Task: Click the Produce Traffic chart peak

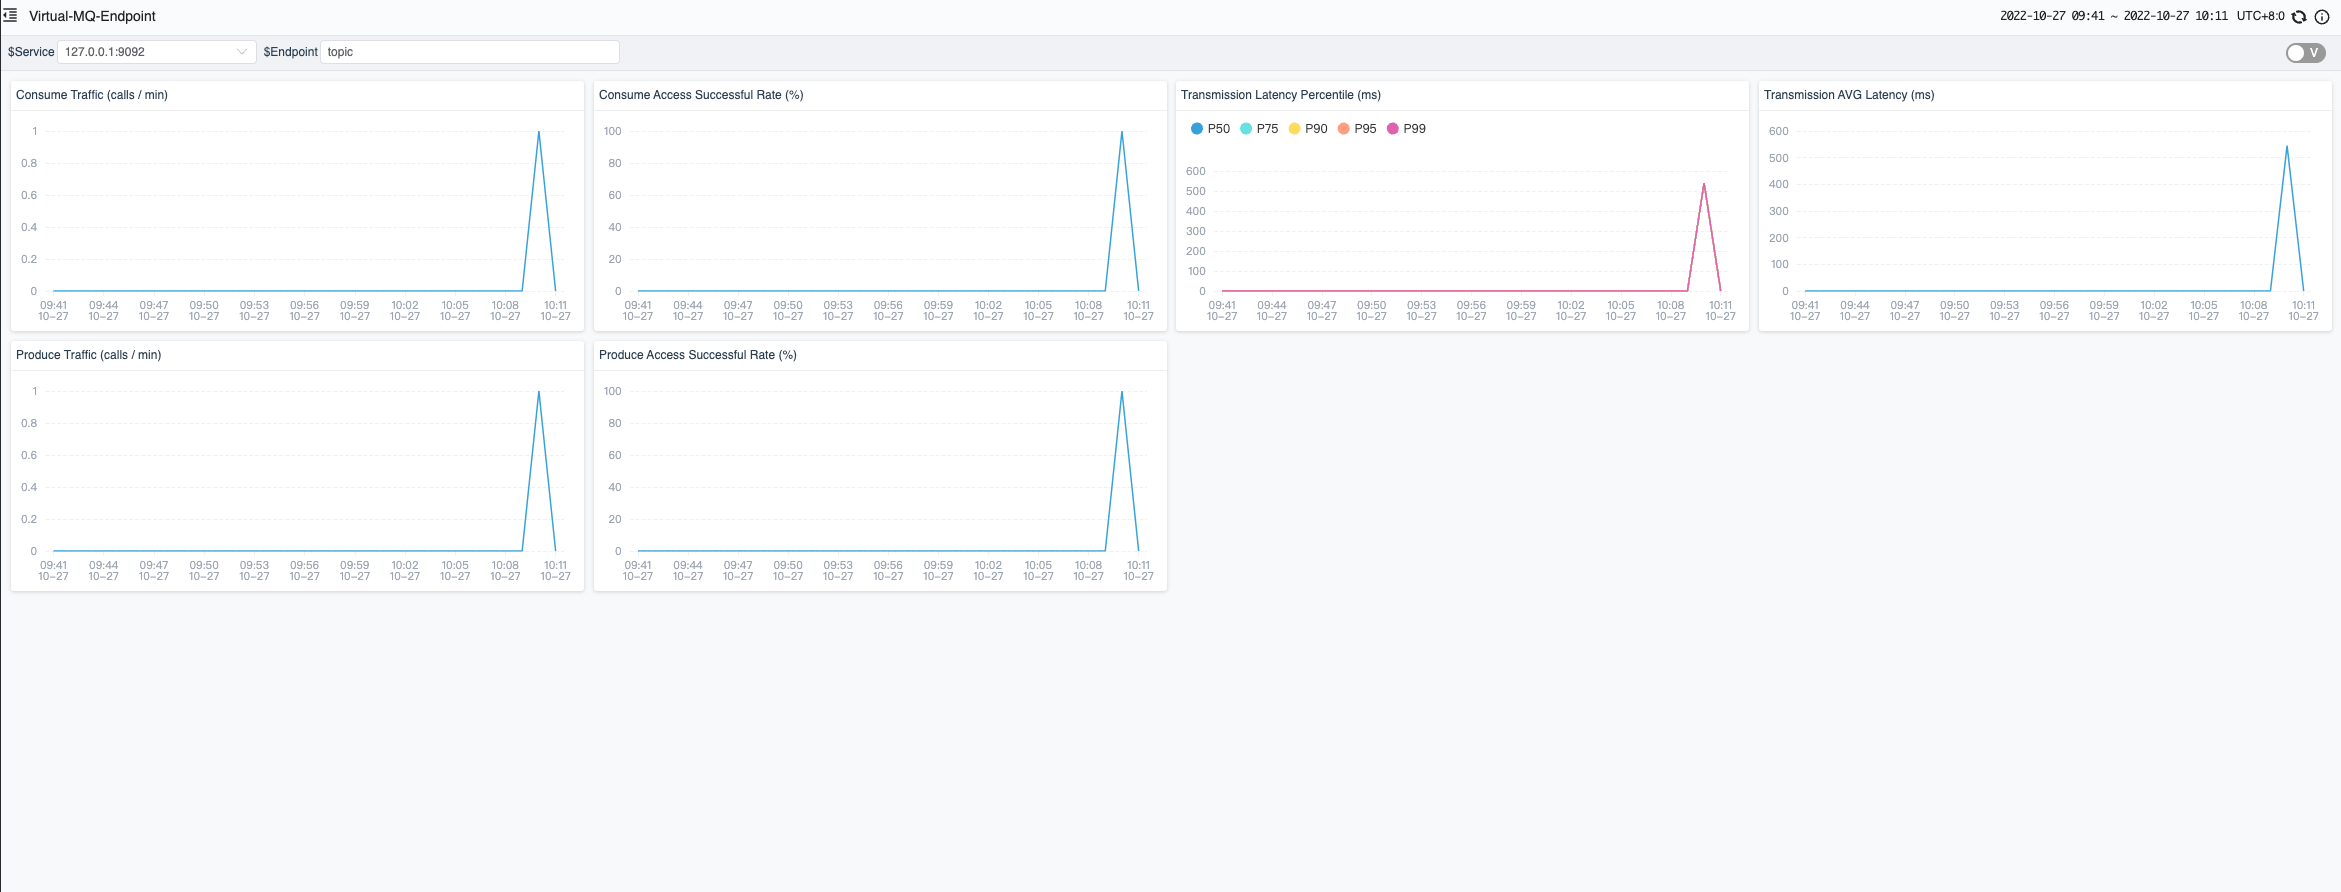Action: click(x=539, y=392)
